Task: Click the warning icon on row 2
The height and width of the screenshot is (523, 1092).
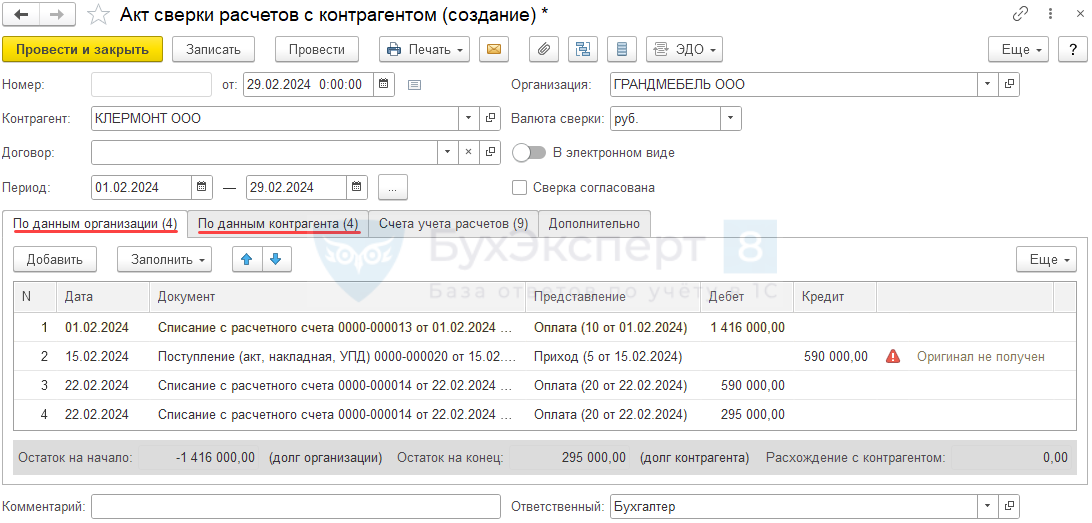Action: 892,357
